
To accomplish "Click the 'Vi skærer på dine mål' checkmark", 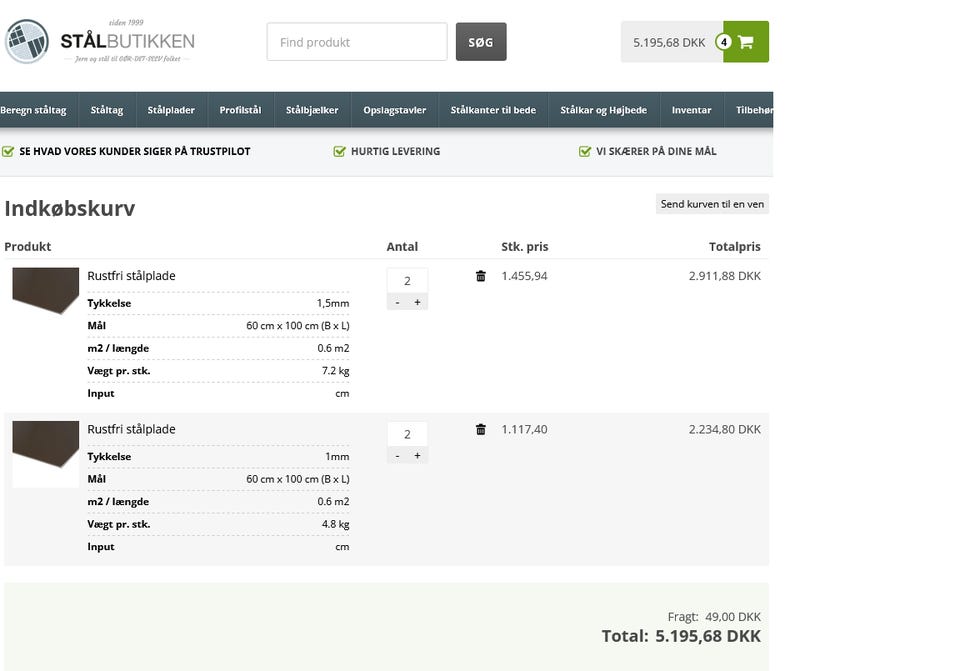I will [585, 152].
